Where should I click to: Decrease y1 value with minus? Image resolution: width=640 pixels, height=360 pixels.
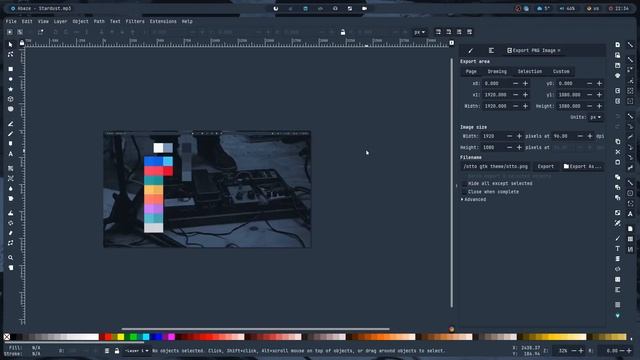(589, 95)
